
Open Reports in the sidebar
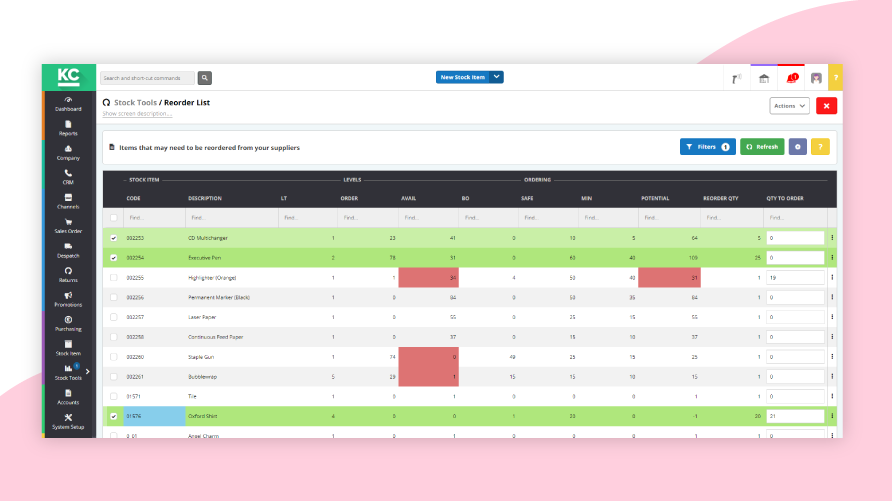click(x=68, y=128)
